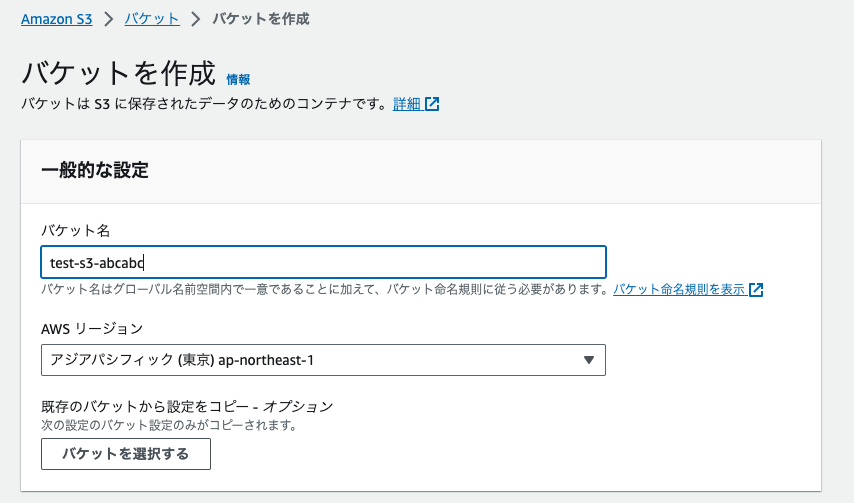Click the dropdown arrow of region selector

click(x=588, y=360)
